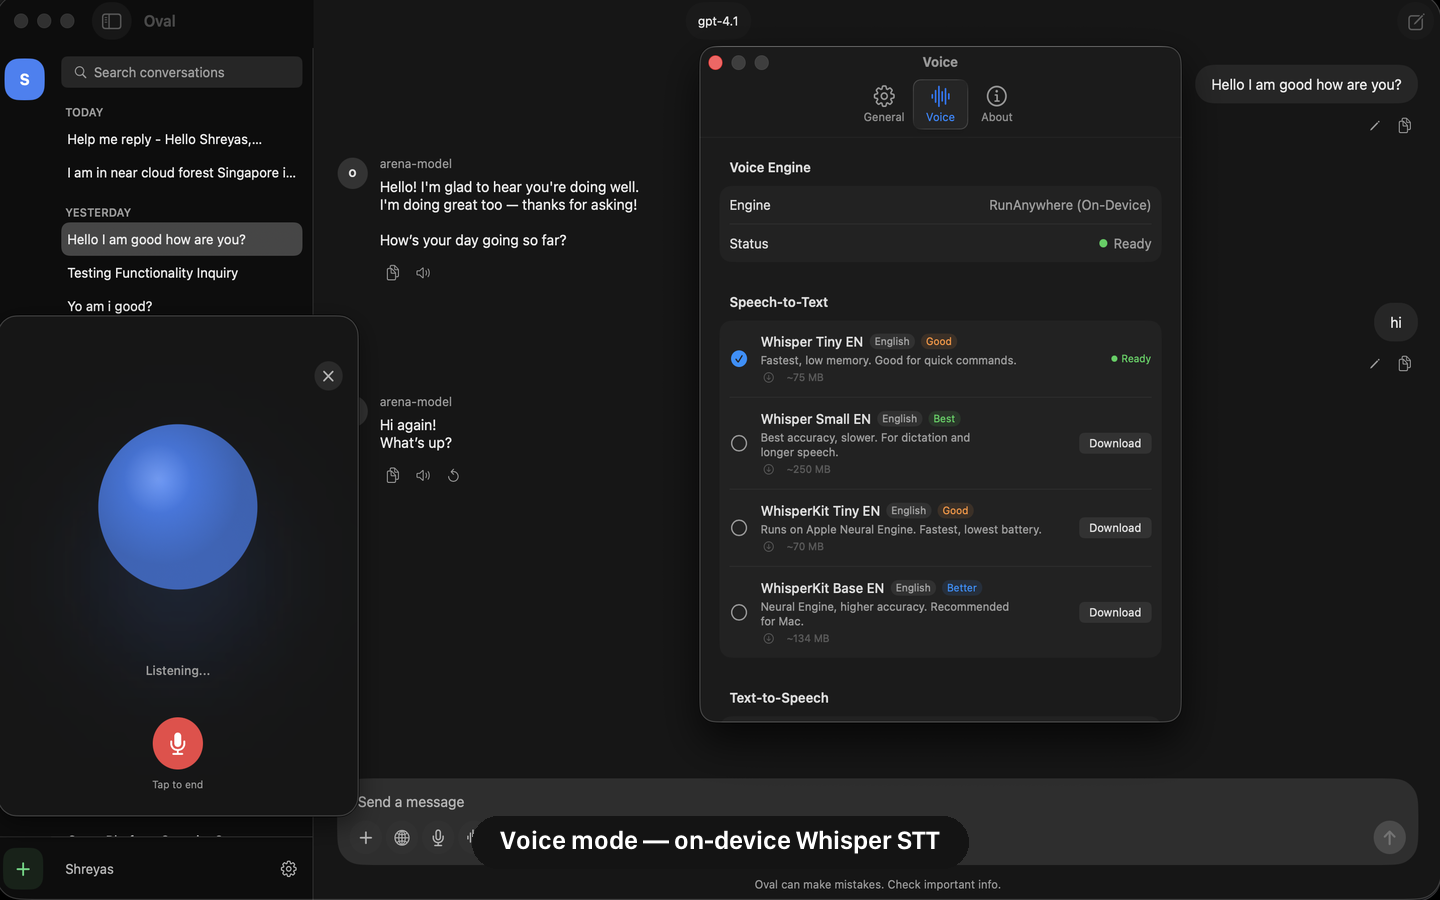Click the blue voice orb
Viewport: 1440px width, 900px height.
click(178, 507)
